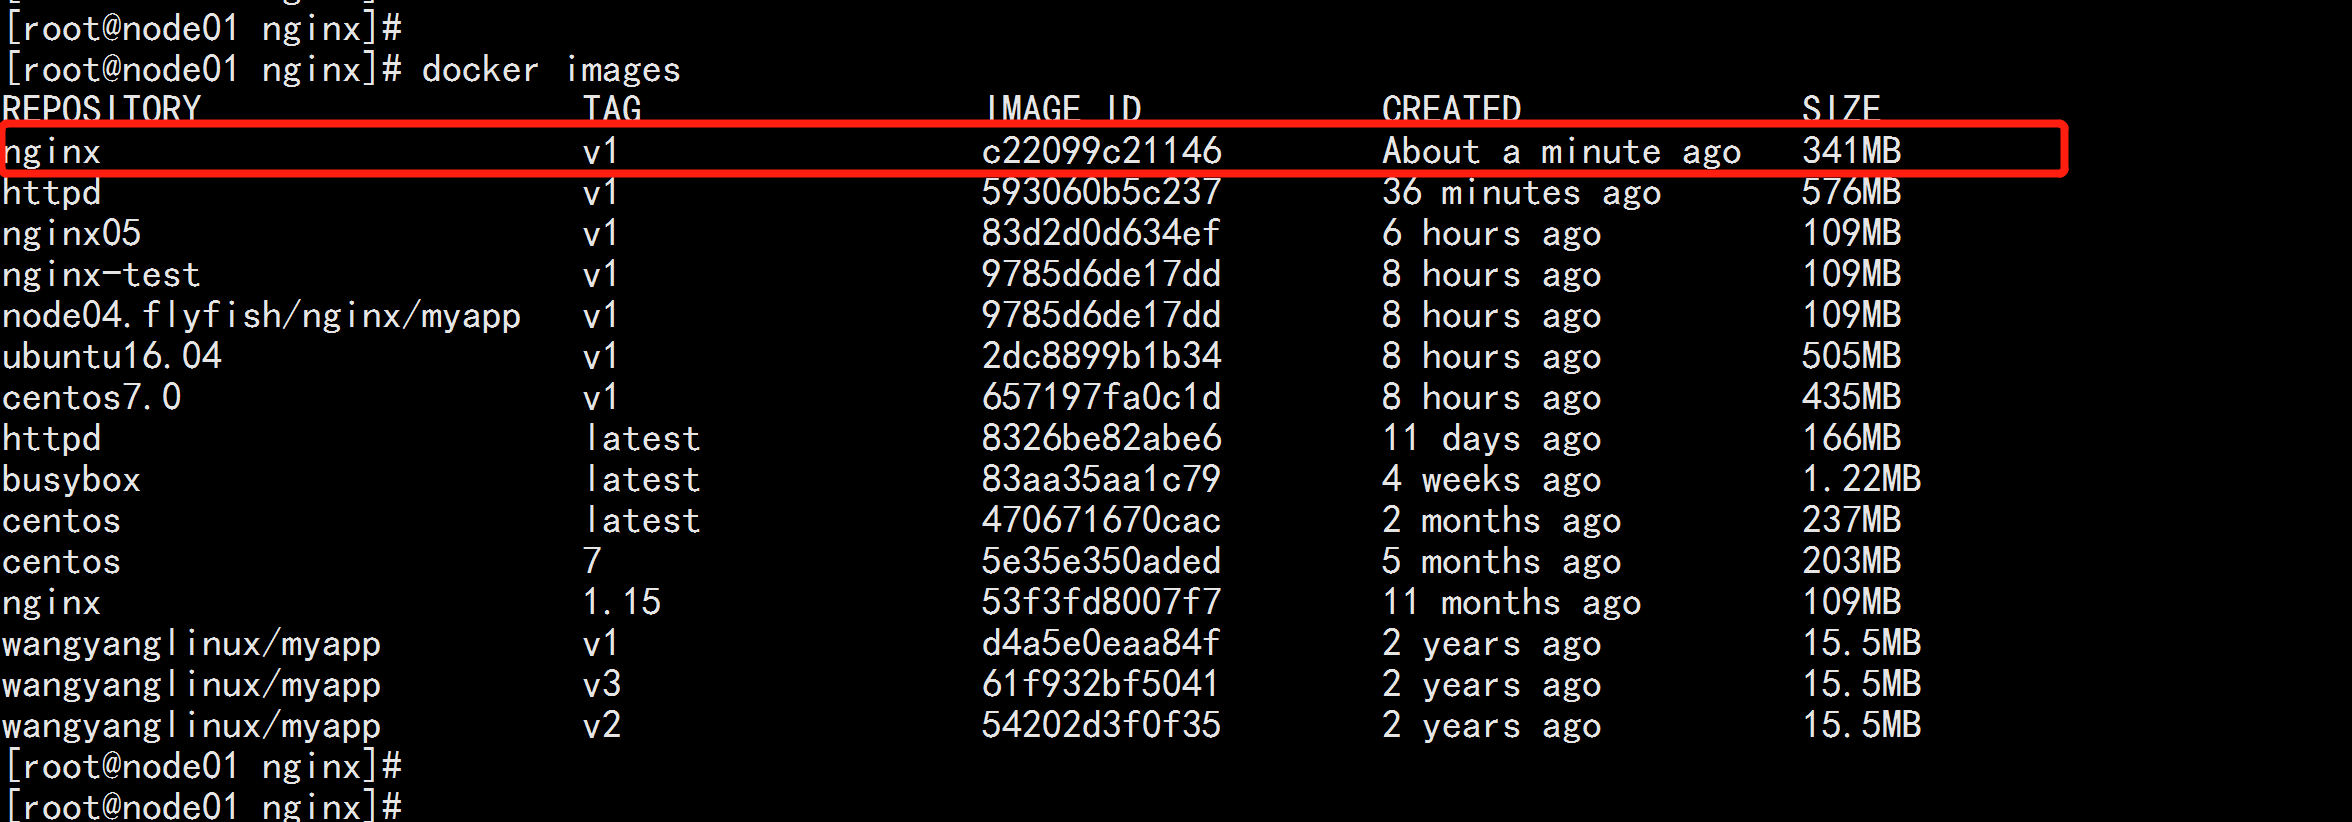Viewport: 2352px width, 822px height.
Task: Click the TAG column header
Action: (x=612, y=108)
